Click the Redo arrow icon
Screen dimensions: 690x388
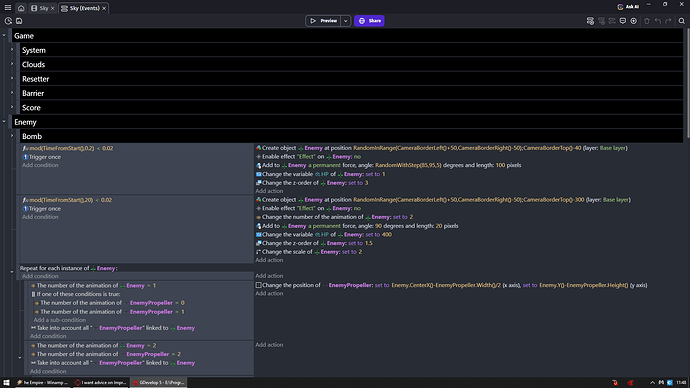point(668,21)
